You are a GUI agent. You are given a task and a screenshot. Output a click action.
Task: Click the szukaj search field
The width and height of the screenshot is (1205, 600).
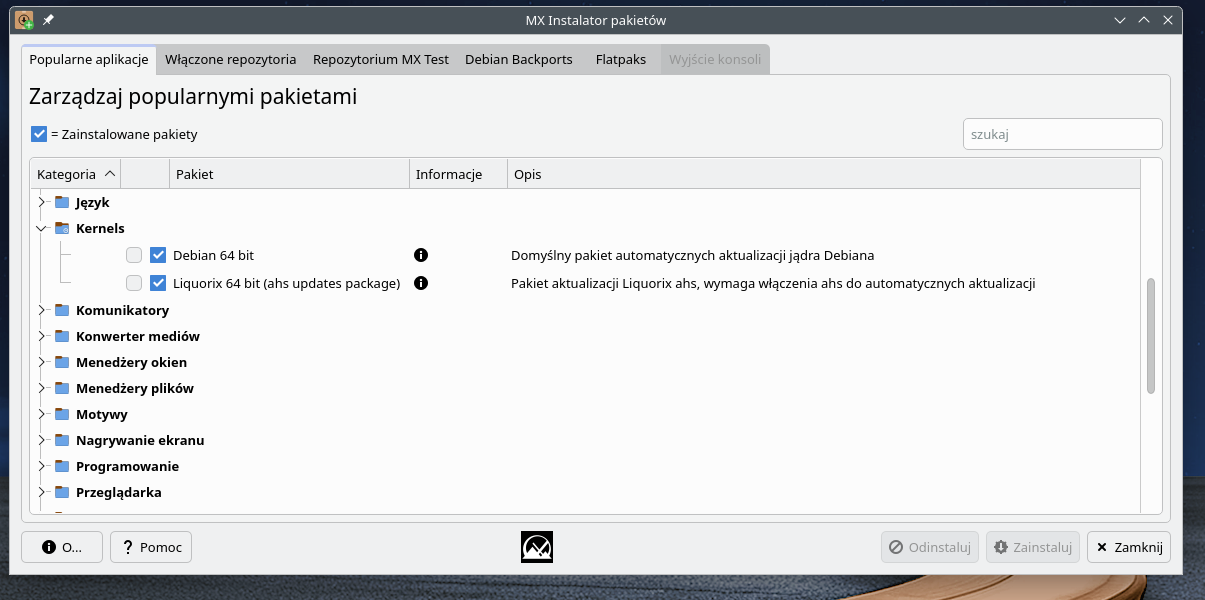click(x=1063, y=134)
